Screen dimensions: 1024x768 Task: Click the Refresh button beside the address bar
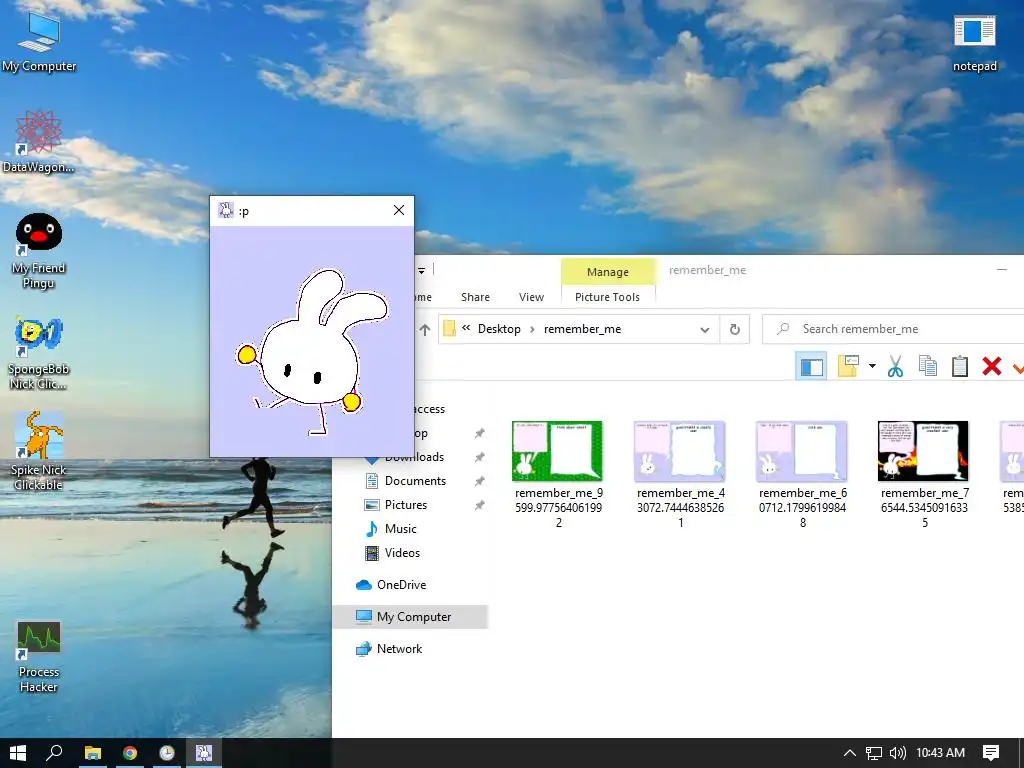coord(735,329)
